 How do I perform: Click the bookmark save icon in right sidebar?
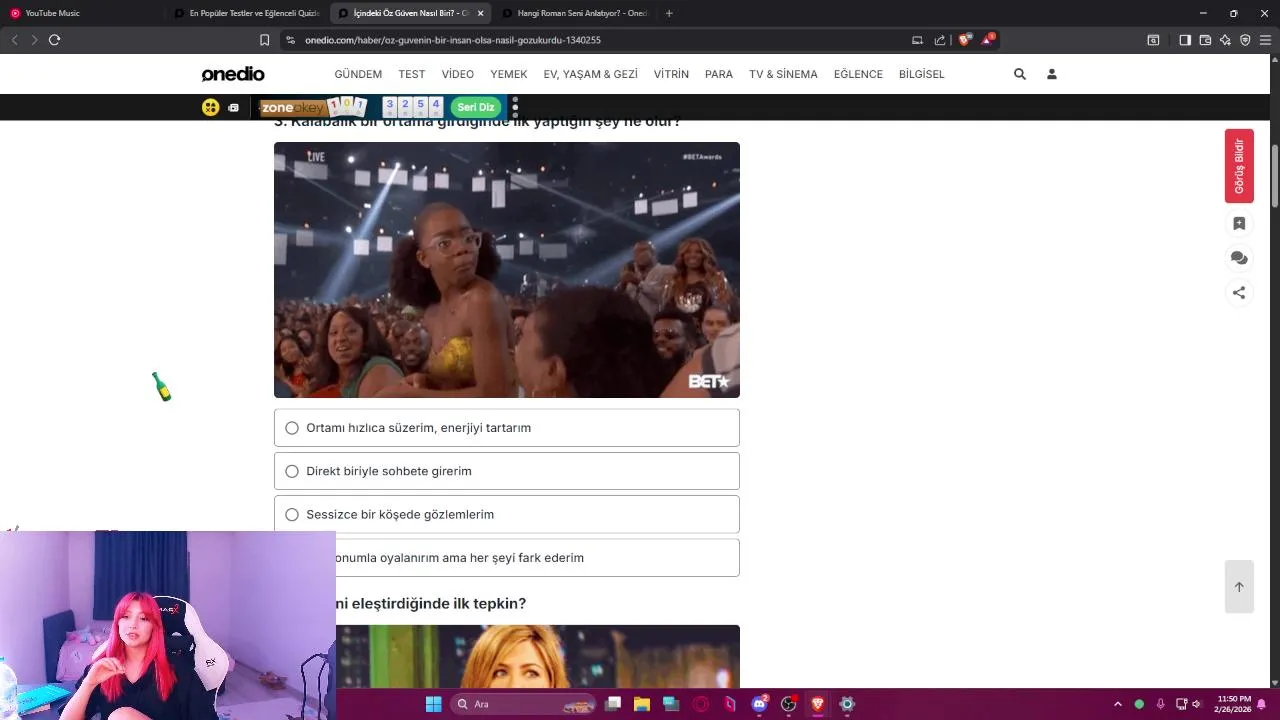pyautogui.click(x=1239, y=224)
